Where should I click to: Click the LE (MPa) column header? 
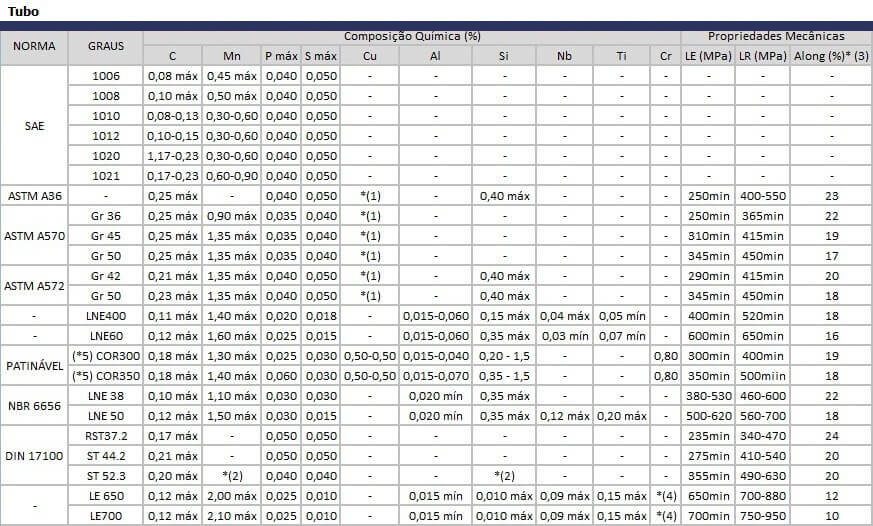(708, 56)
